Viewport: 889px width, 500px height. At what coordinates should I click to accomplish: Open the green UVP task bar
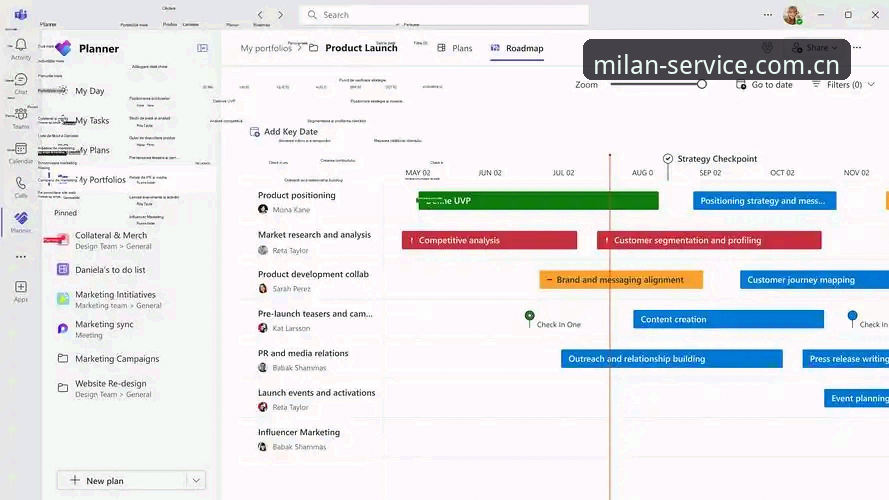538,201
